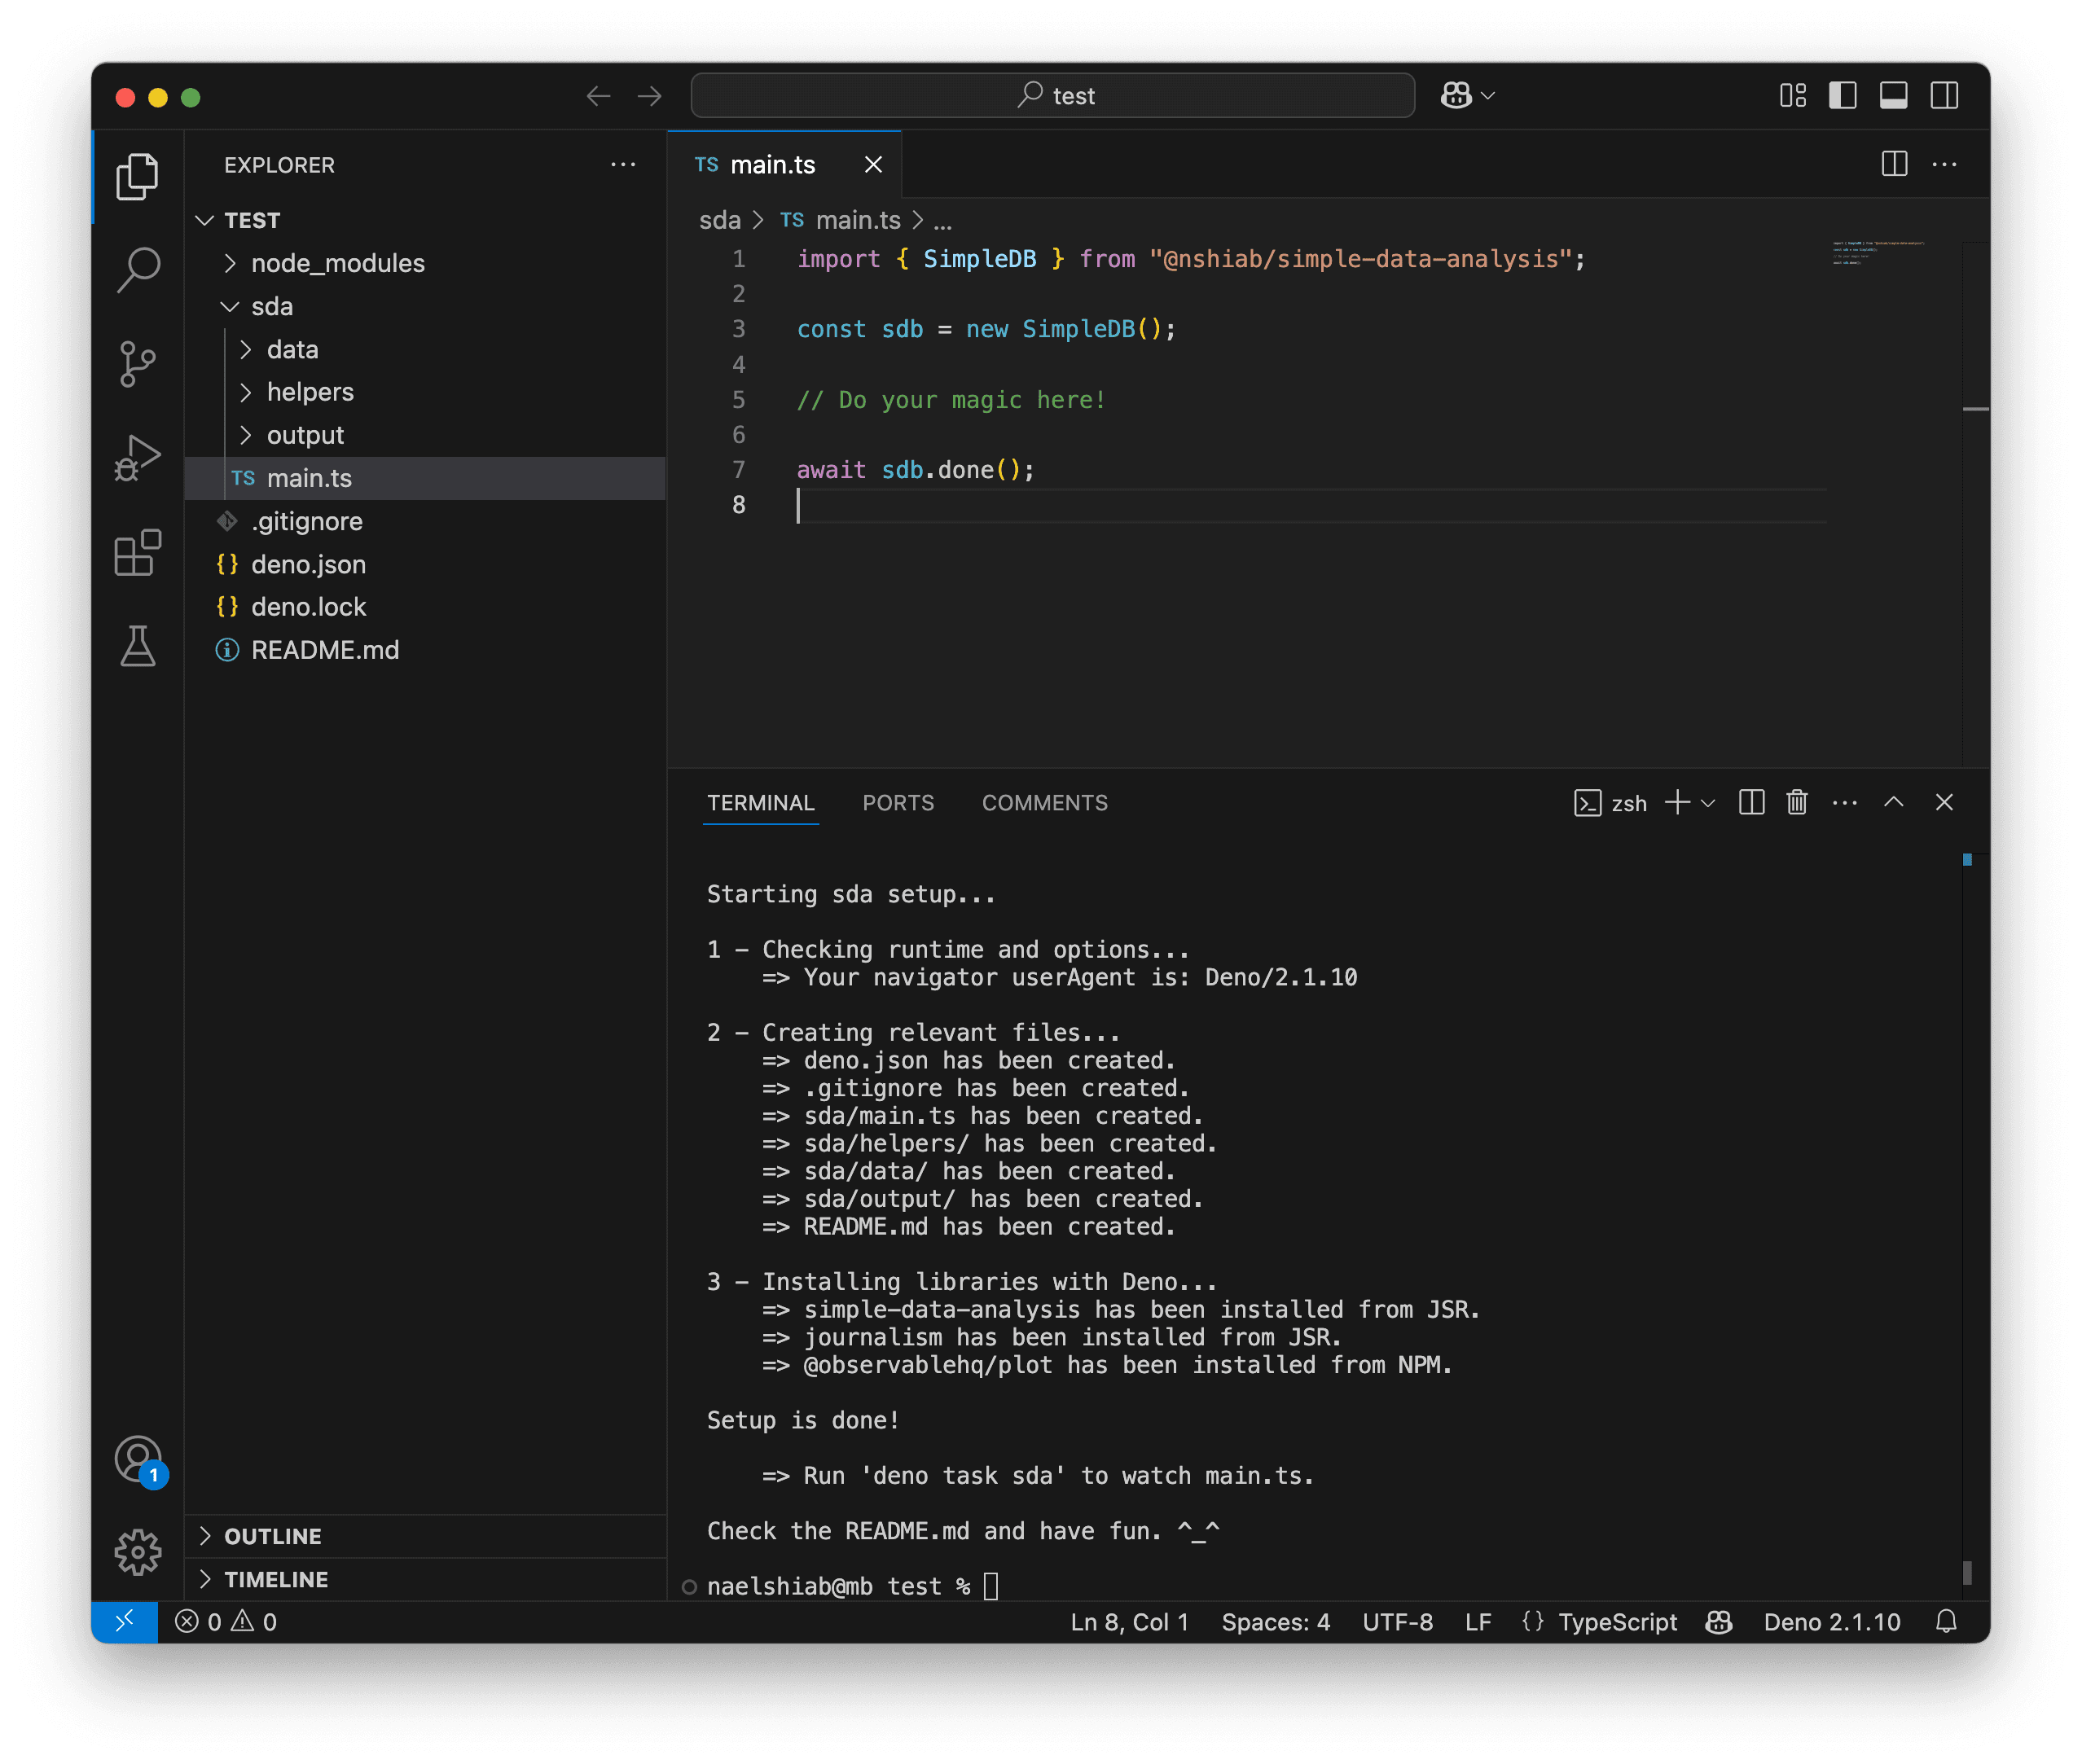Expand the TIMELINE section
Screen dimensions: 2082x1764
tap(426, 1579)
